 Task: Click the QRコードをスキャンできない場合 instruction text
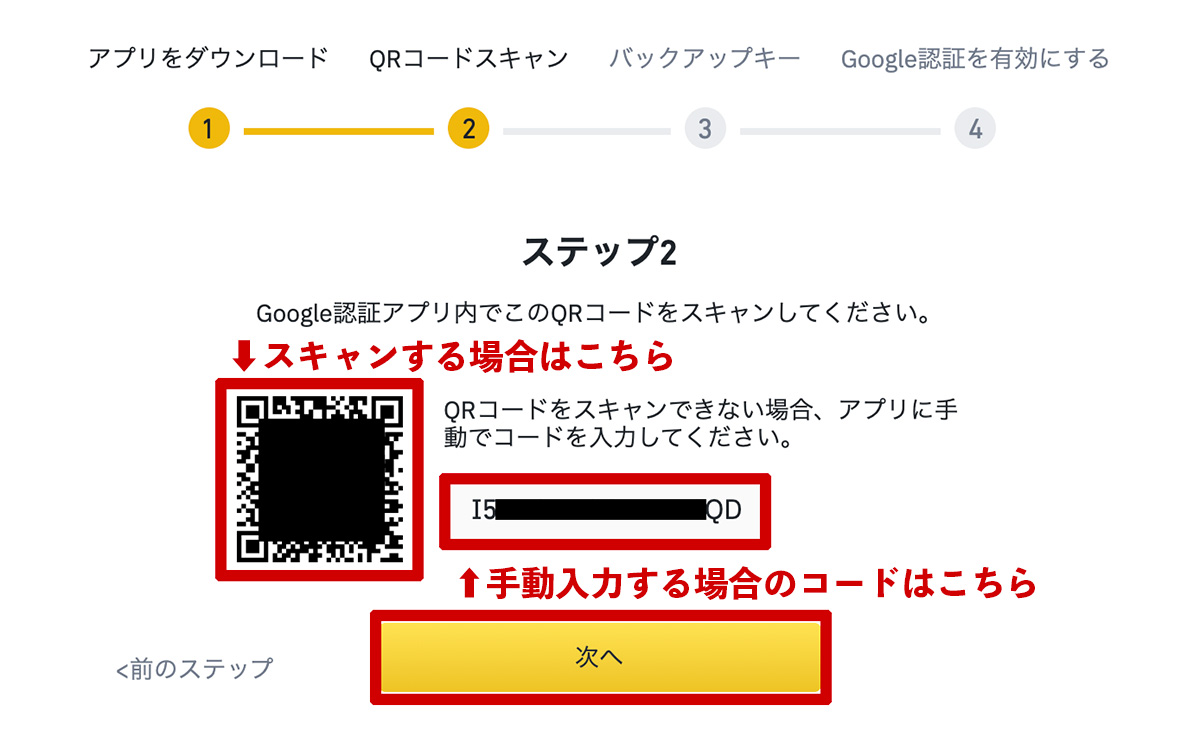701,424
